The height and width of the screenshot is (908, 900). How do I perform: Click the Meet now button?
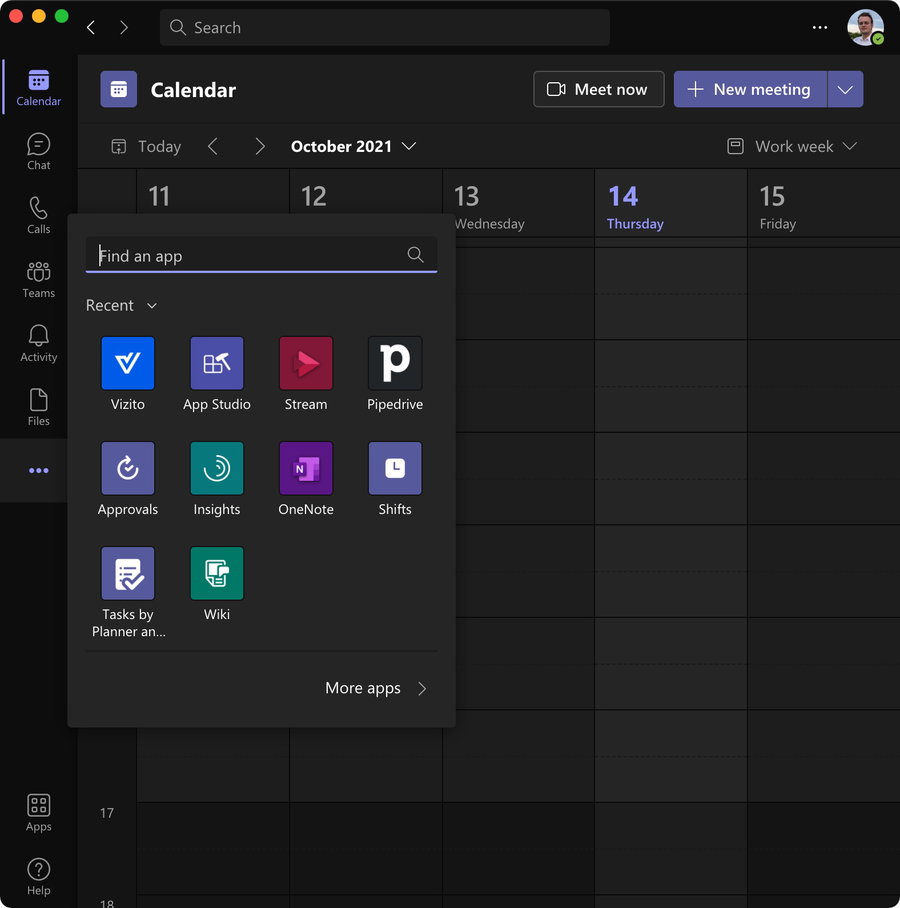click(598, 89)
